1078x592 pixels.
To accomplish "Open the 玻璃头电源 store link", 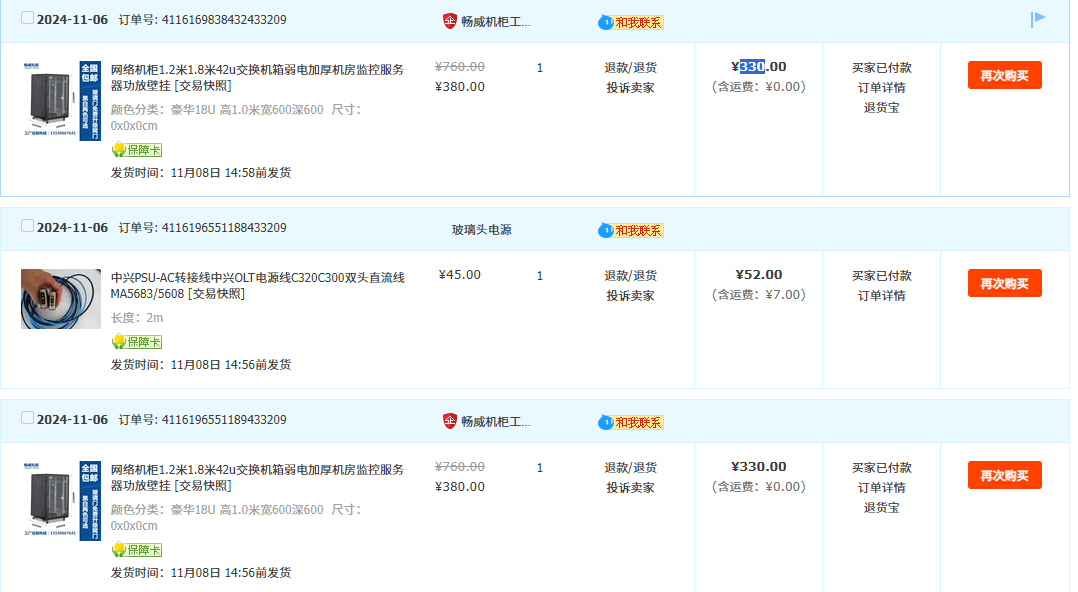I will pos(481,229).
